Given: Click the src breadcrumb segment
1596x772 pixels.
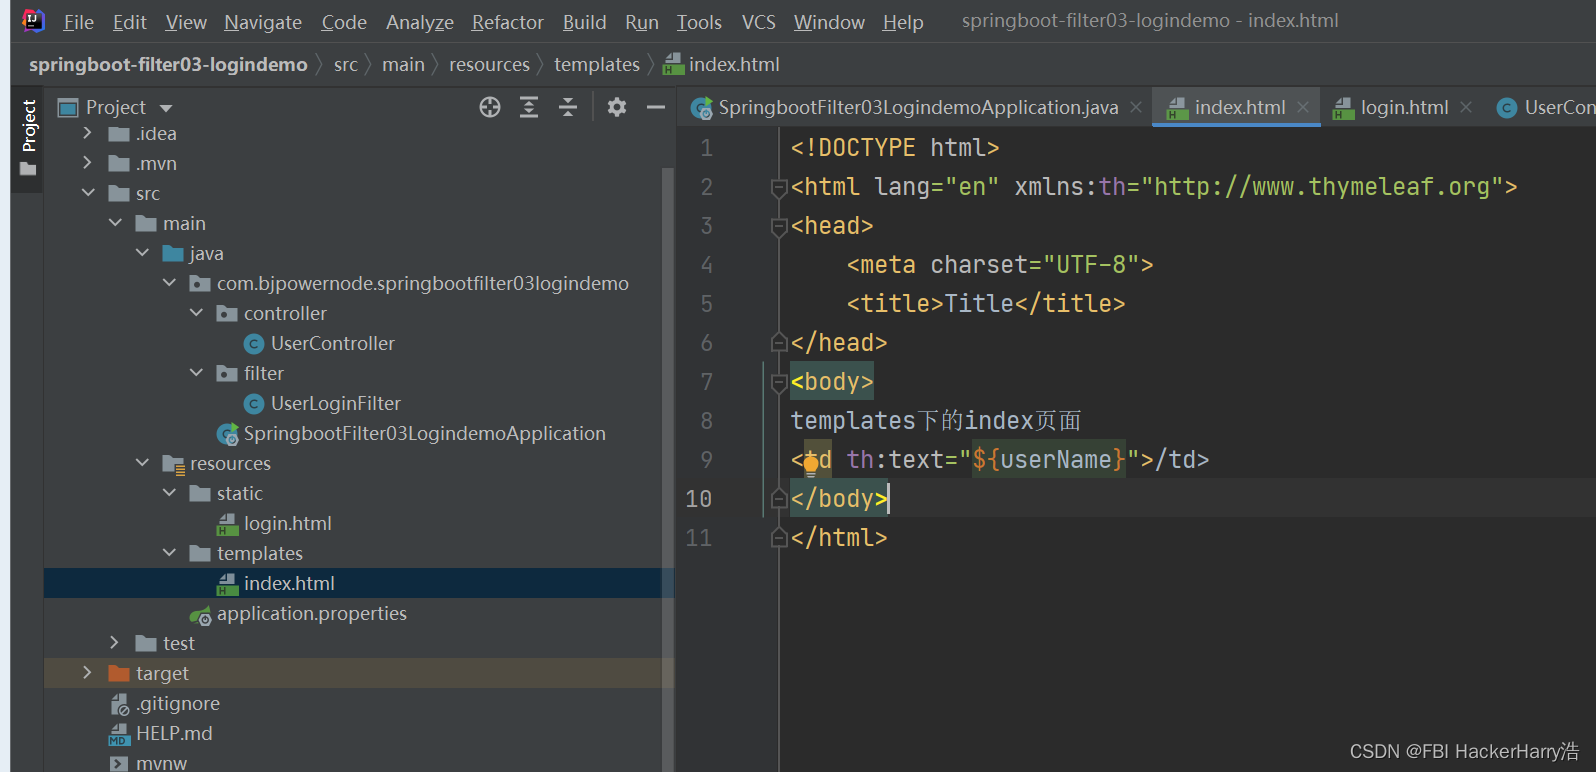Looking at the screenshot, I should point(346,64).
